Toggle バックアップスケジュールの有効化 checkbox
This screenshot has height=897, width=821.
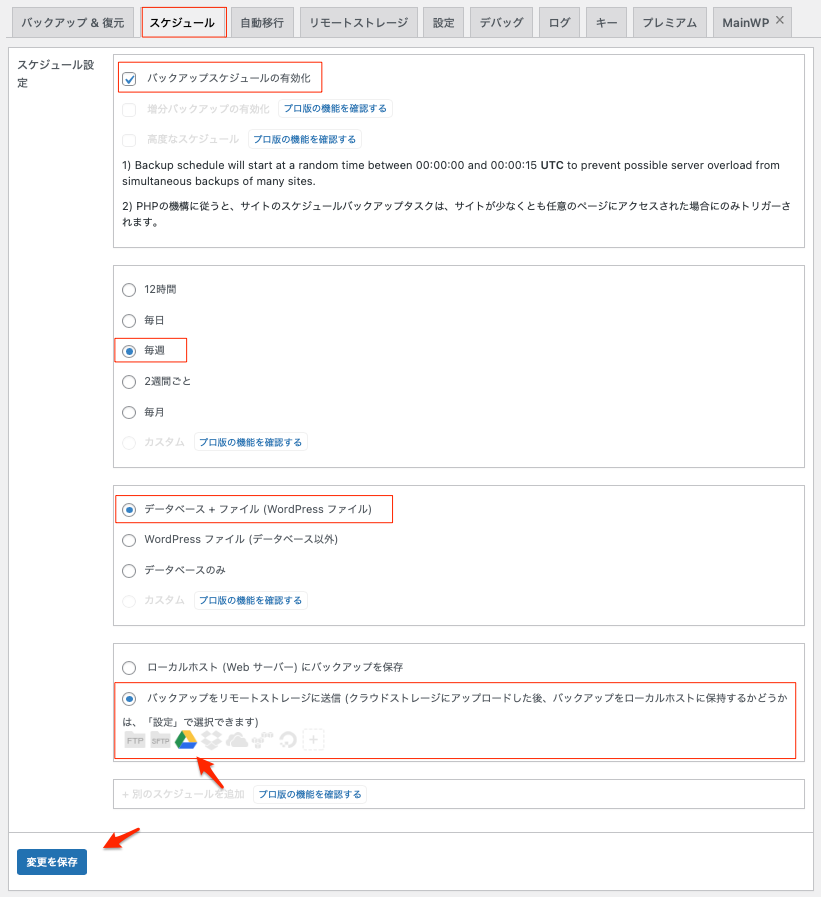tap(129, 78)
